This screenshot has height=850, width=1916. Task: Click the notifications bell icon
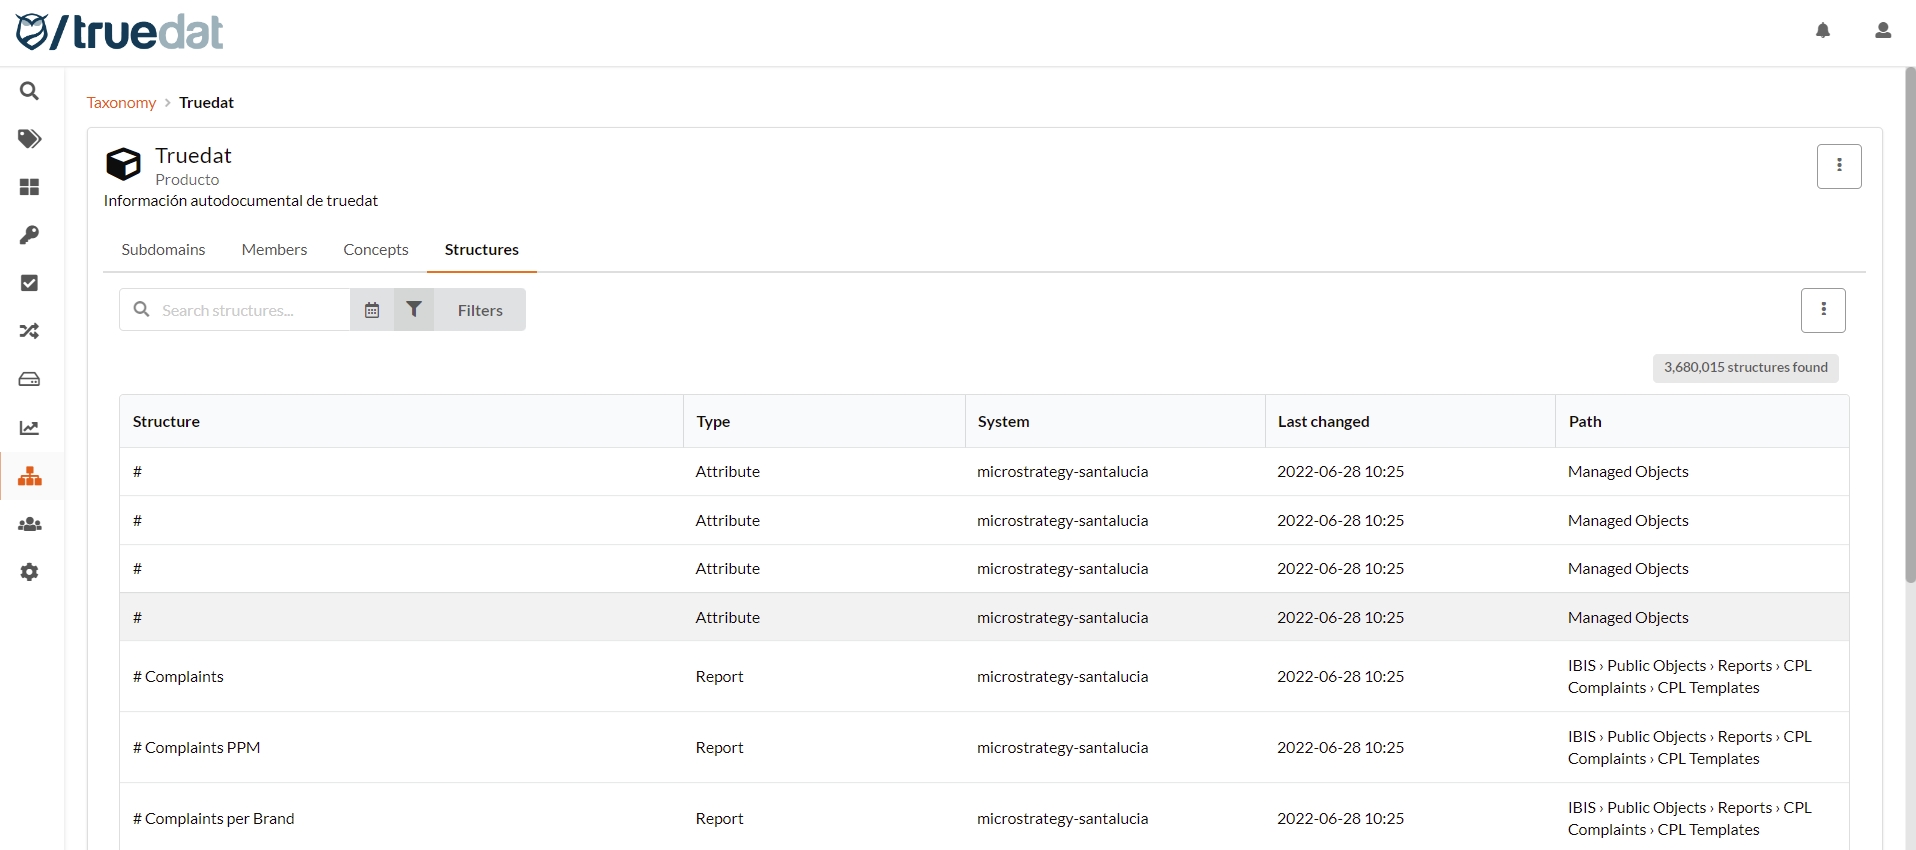pyautogui.click(x=1823, y=31)
